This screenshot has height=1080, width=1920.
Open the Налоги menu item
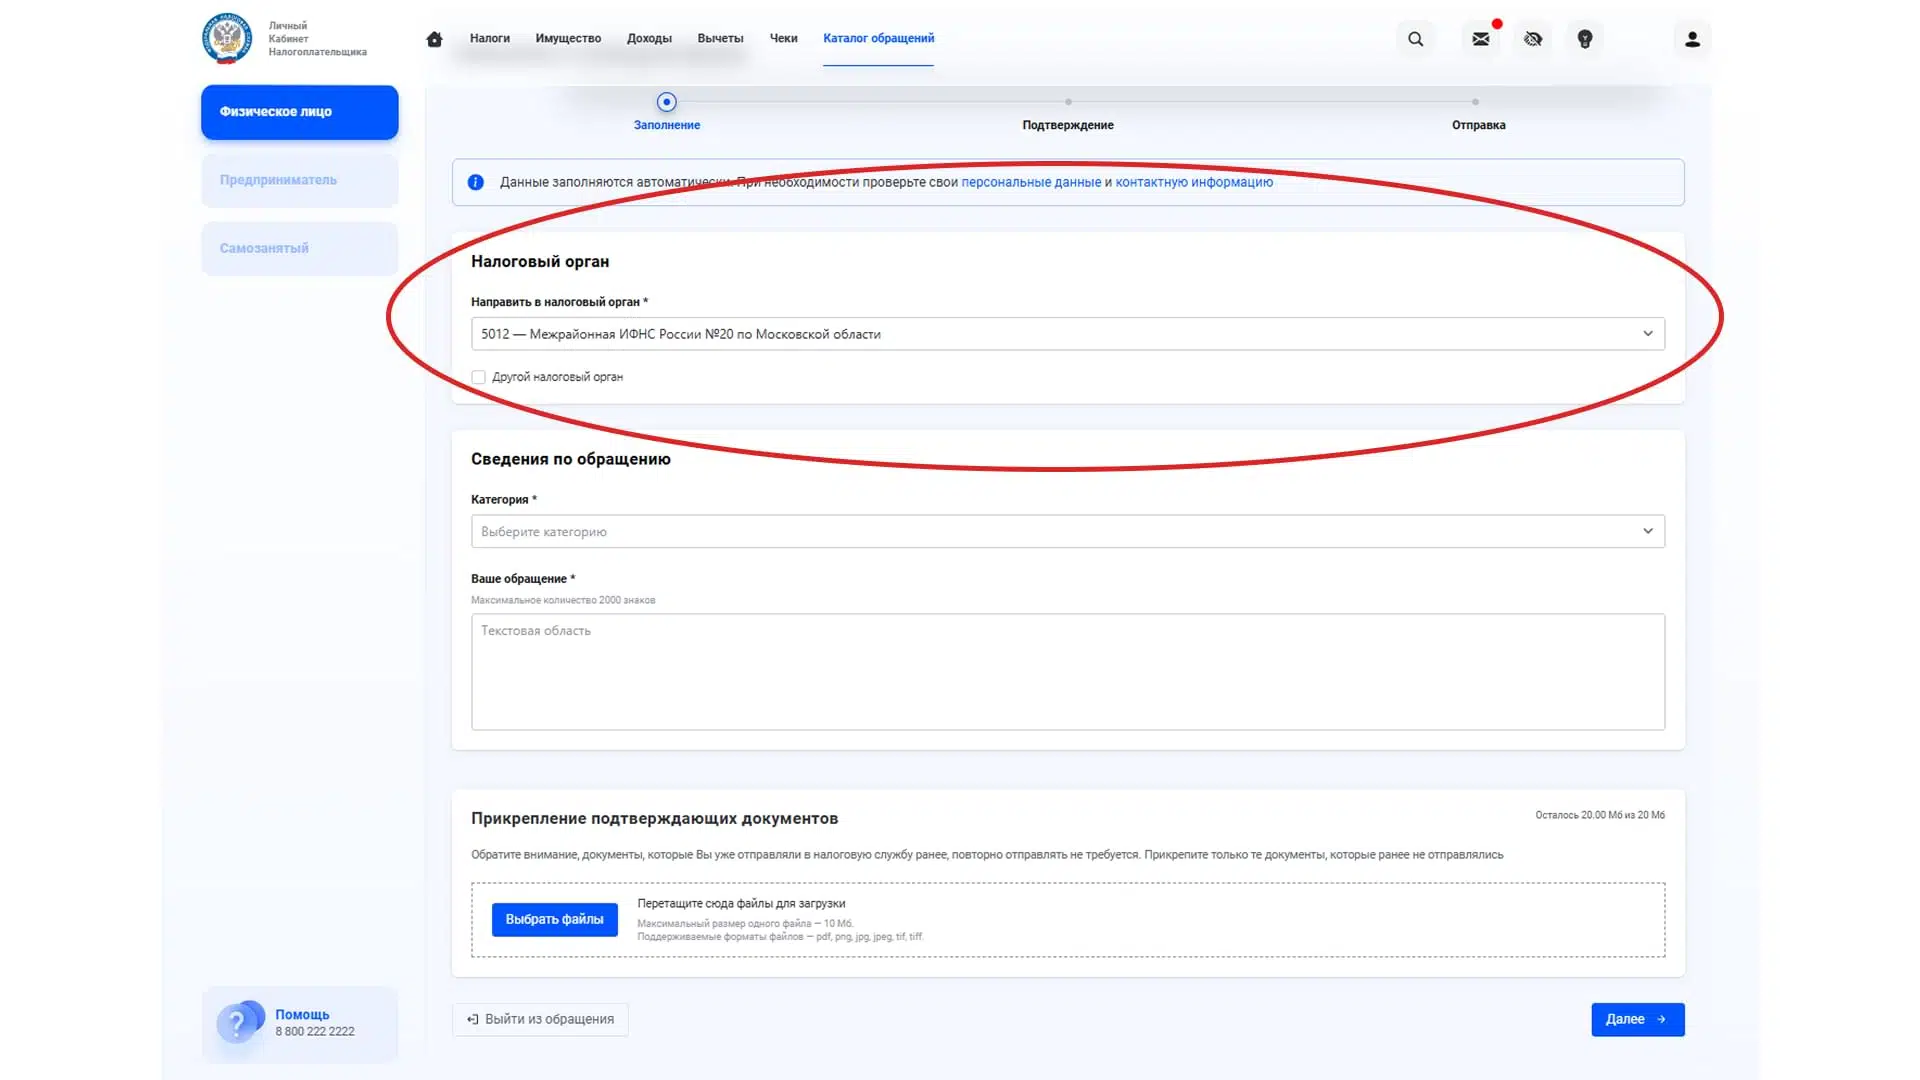[490, 38]
